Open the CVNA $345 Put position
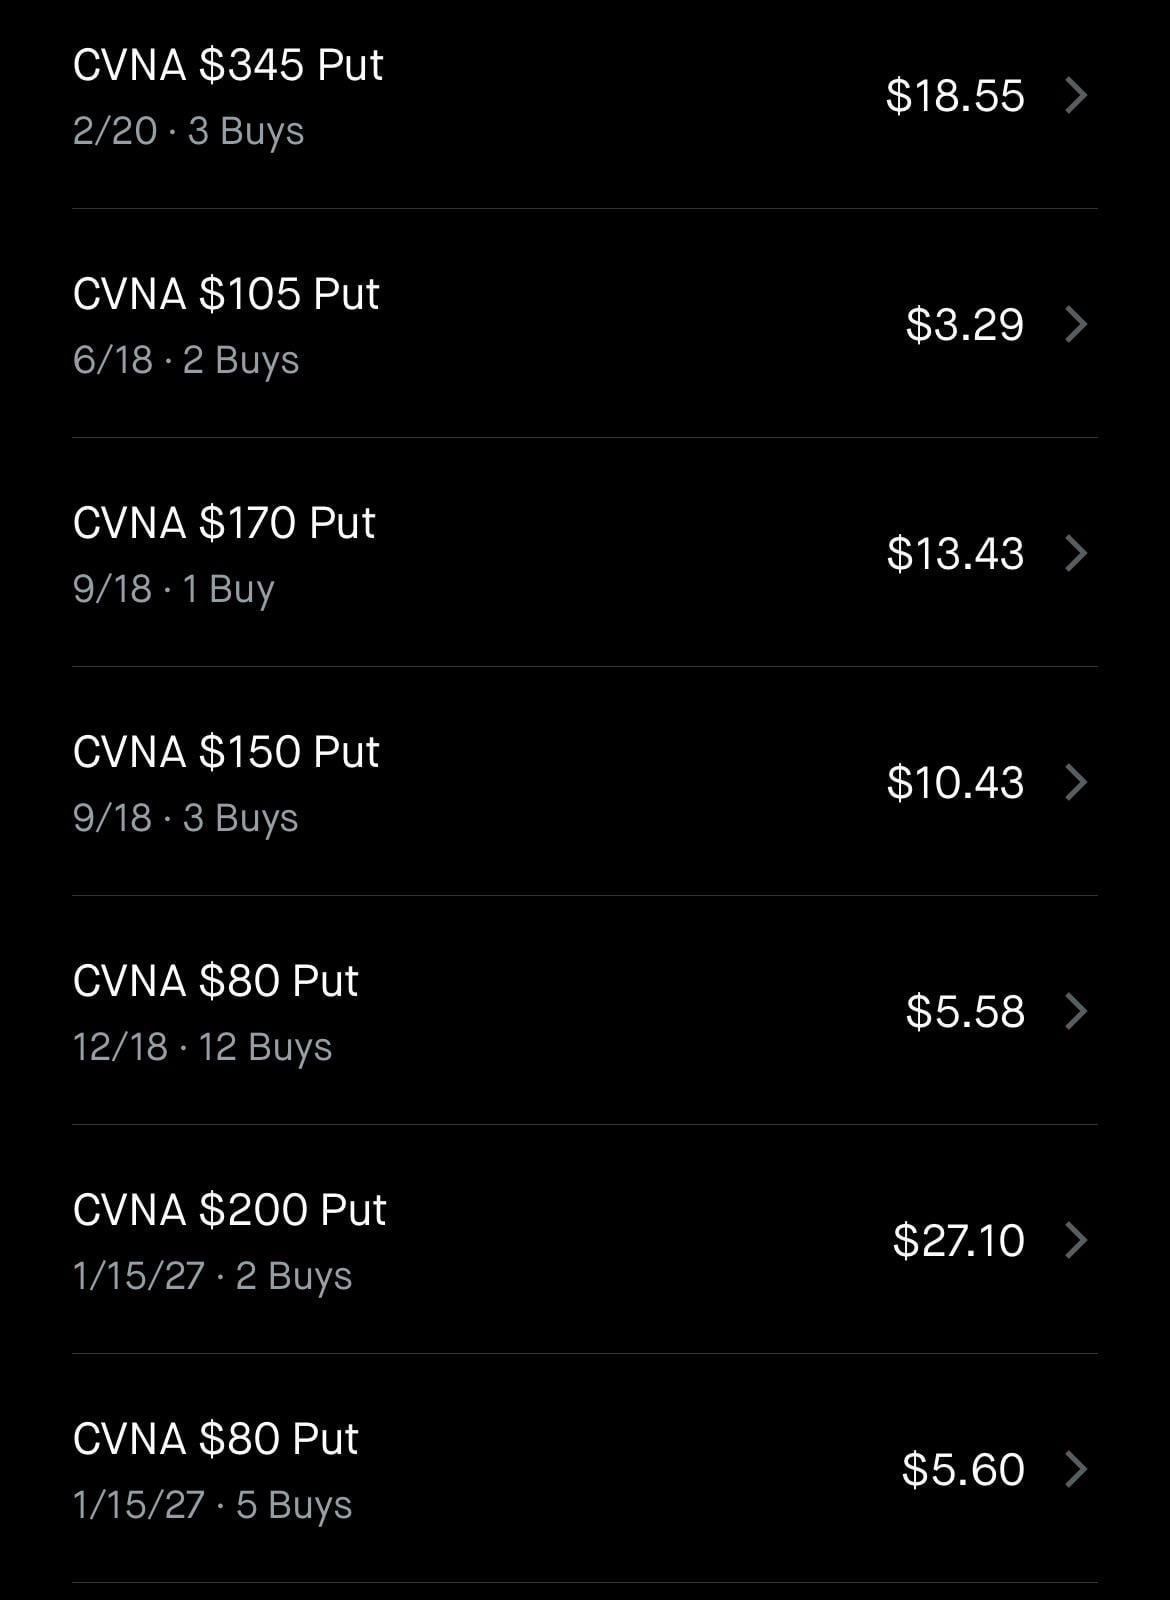The image size is (1170, 1600). pyautogui.click(x=228, y=66)
